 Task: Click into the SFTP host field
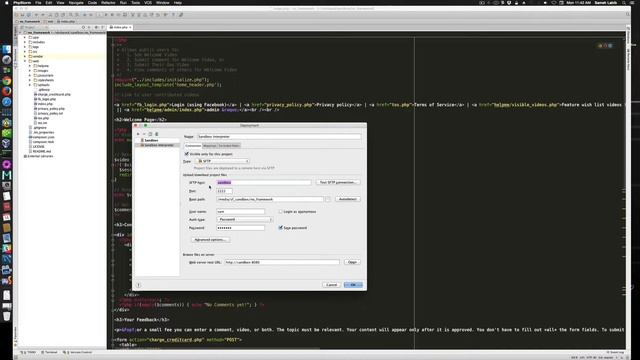pyautogui.click(x=264, y=182)
